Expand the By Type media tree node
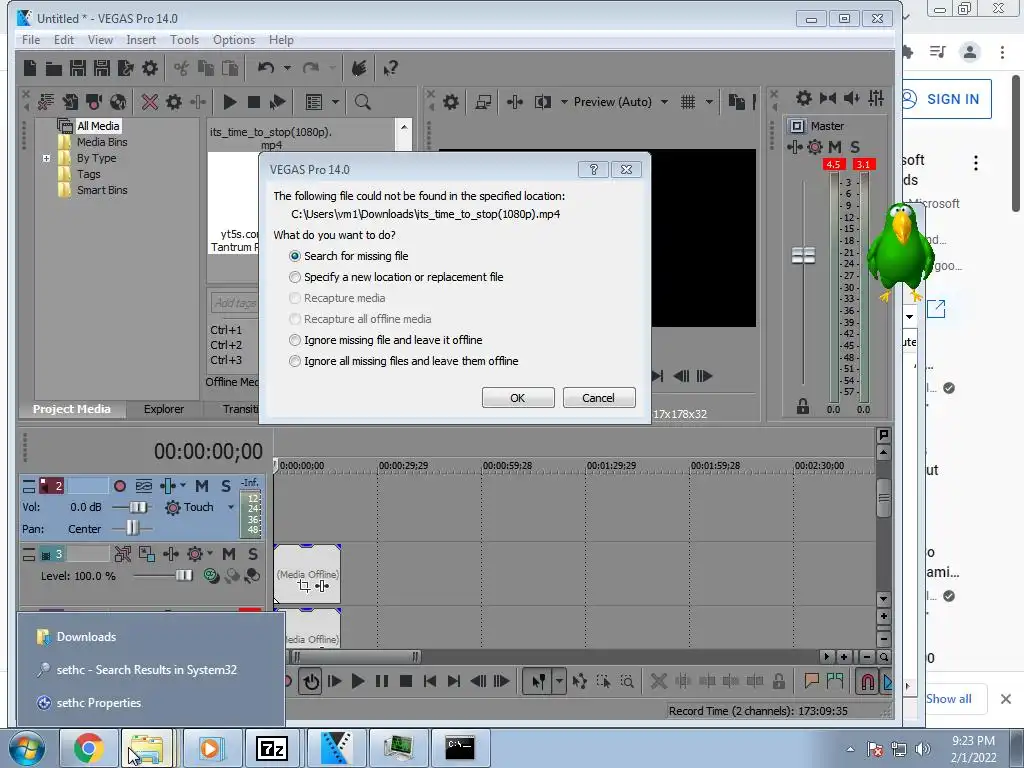Image resolution: width=1024 pixels, height=768 pixels. (x=46, y=158)
